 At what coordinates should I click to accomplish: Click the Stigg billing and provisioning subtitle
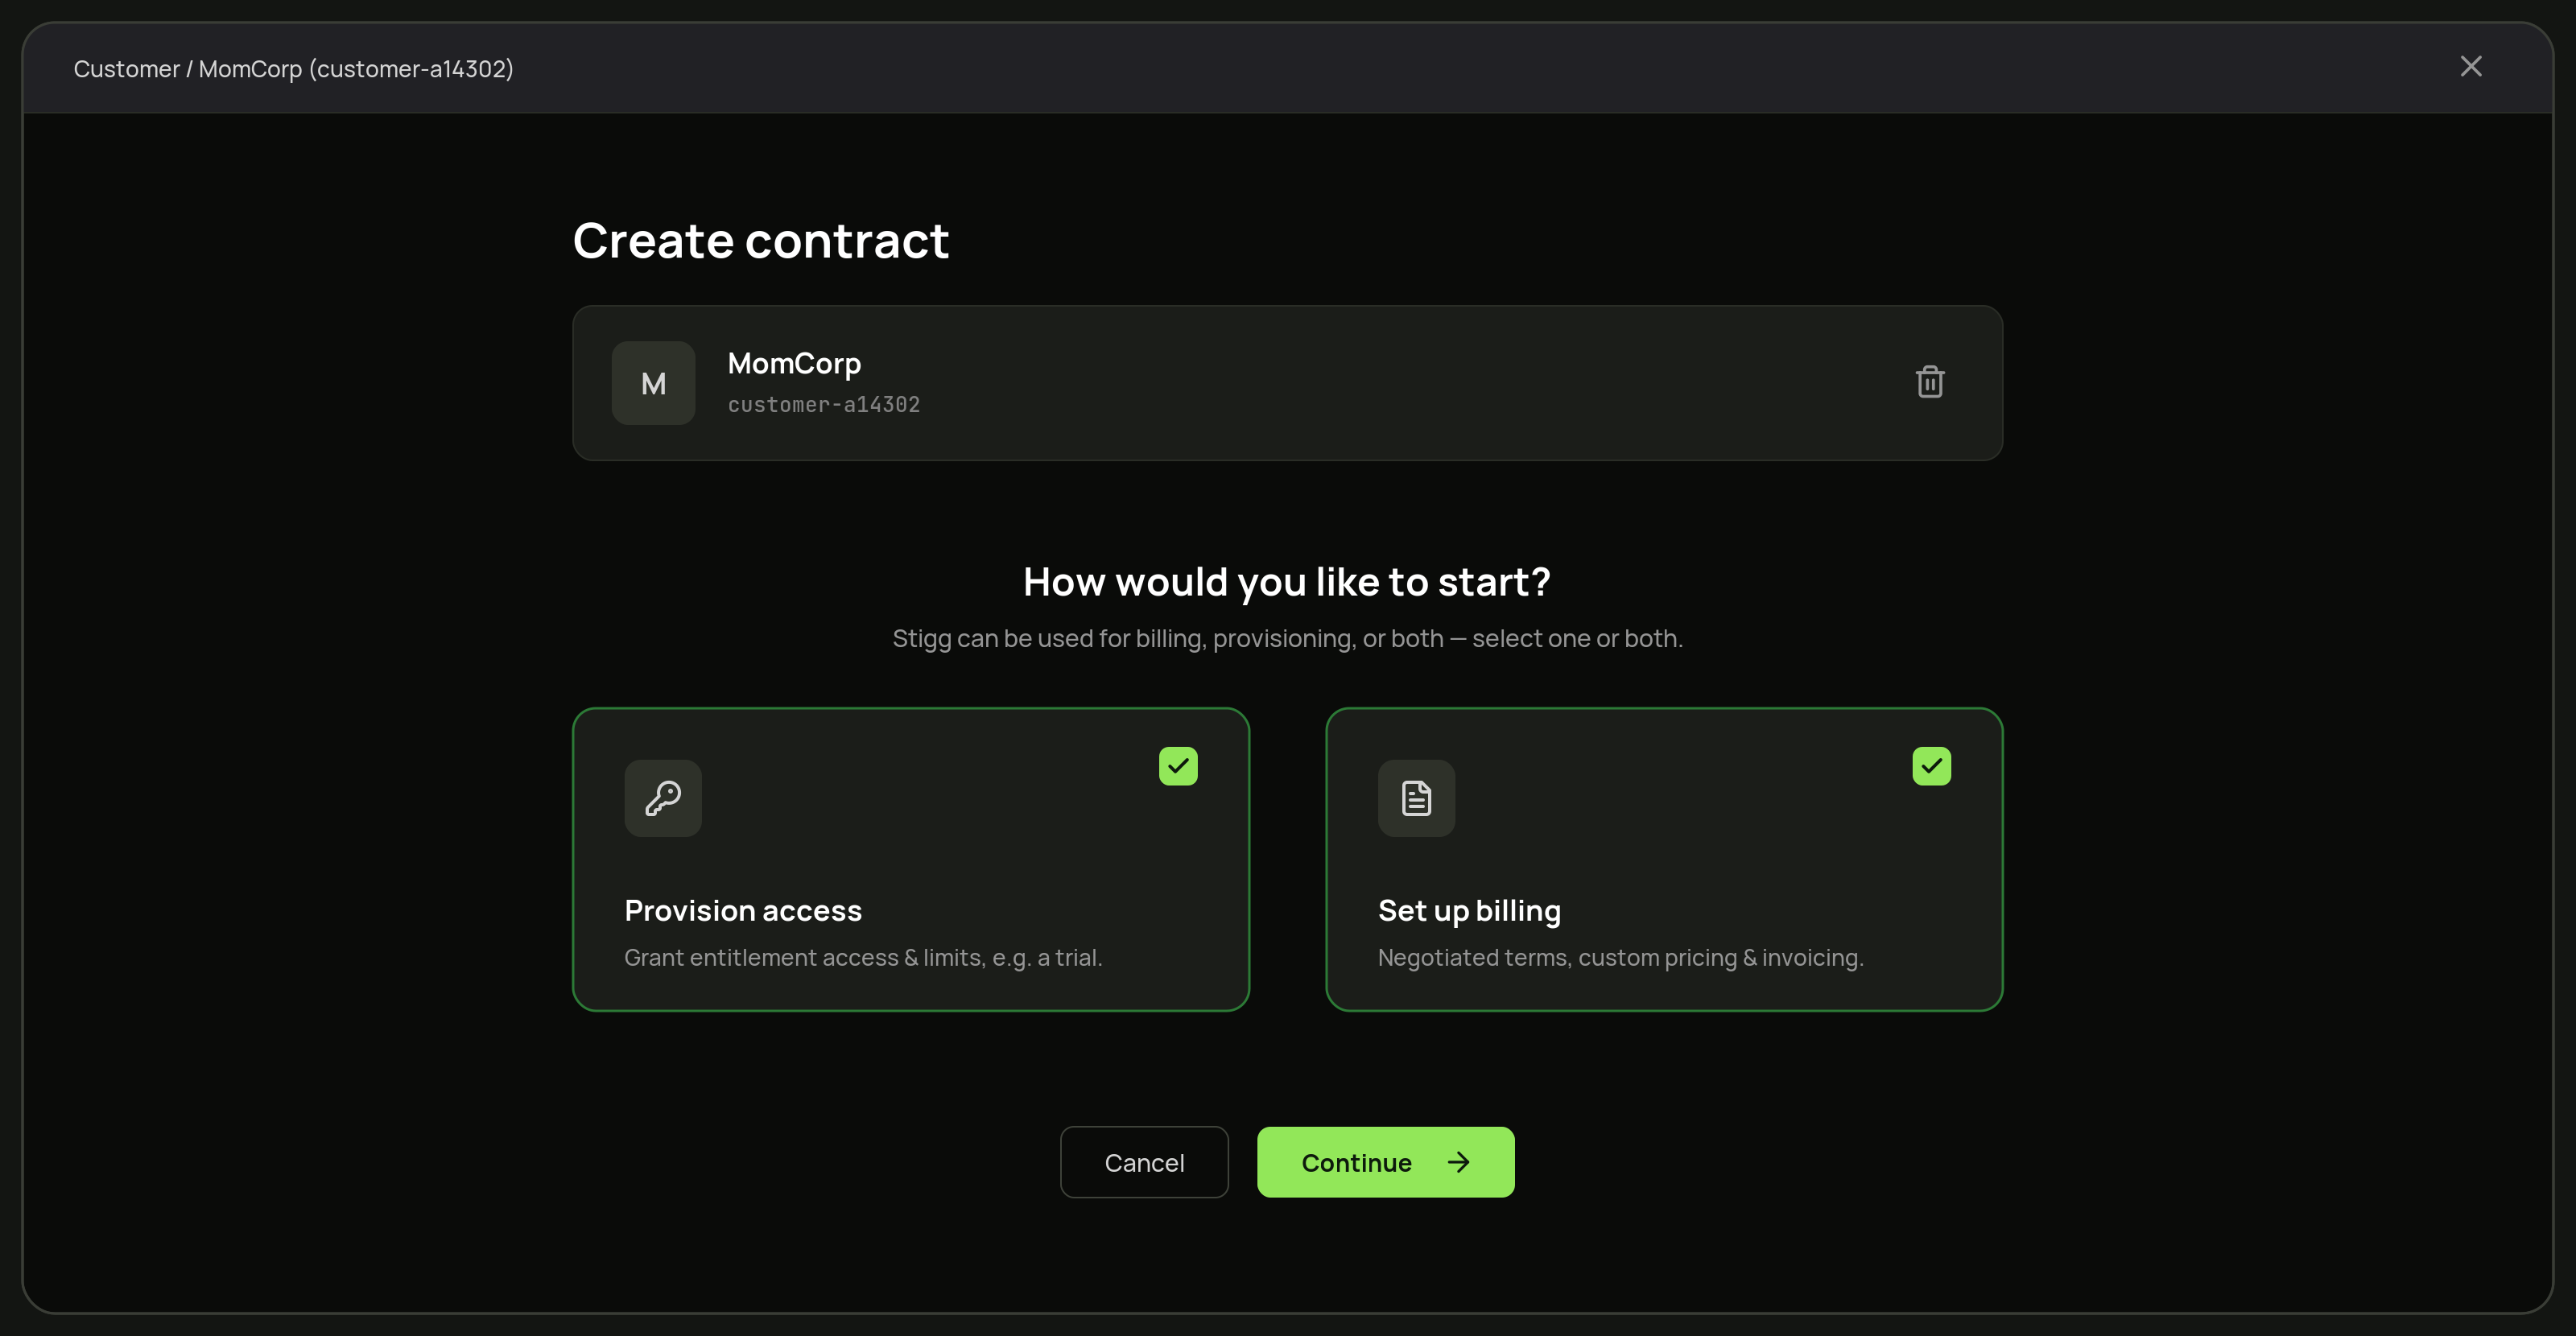pyautogui.click(x=1287, y=638)
